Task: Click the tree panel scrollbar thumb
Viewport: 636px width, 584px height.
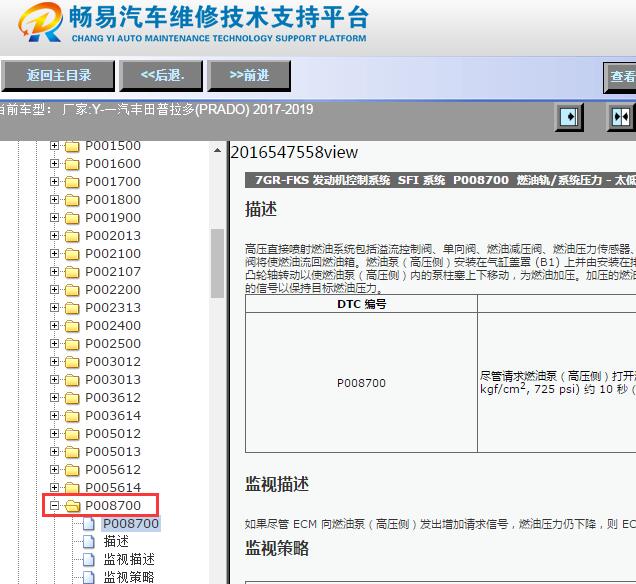Action: [x=217, y=264]
